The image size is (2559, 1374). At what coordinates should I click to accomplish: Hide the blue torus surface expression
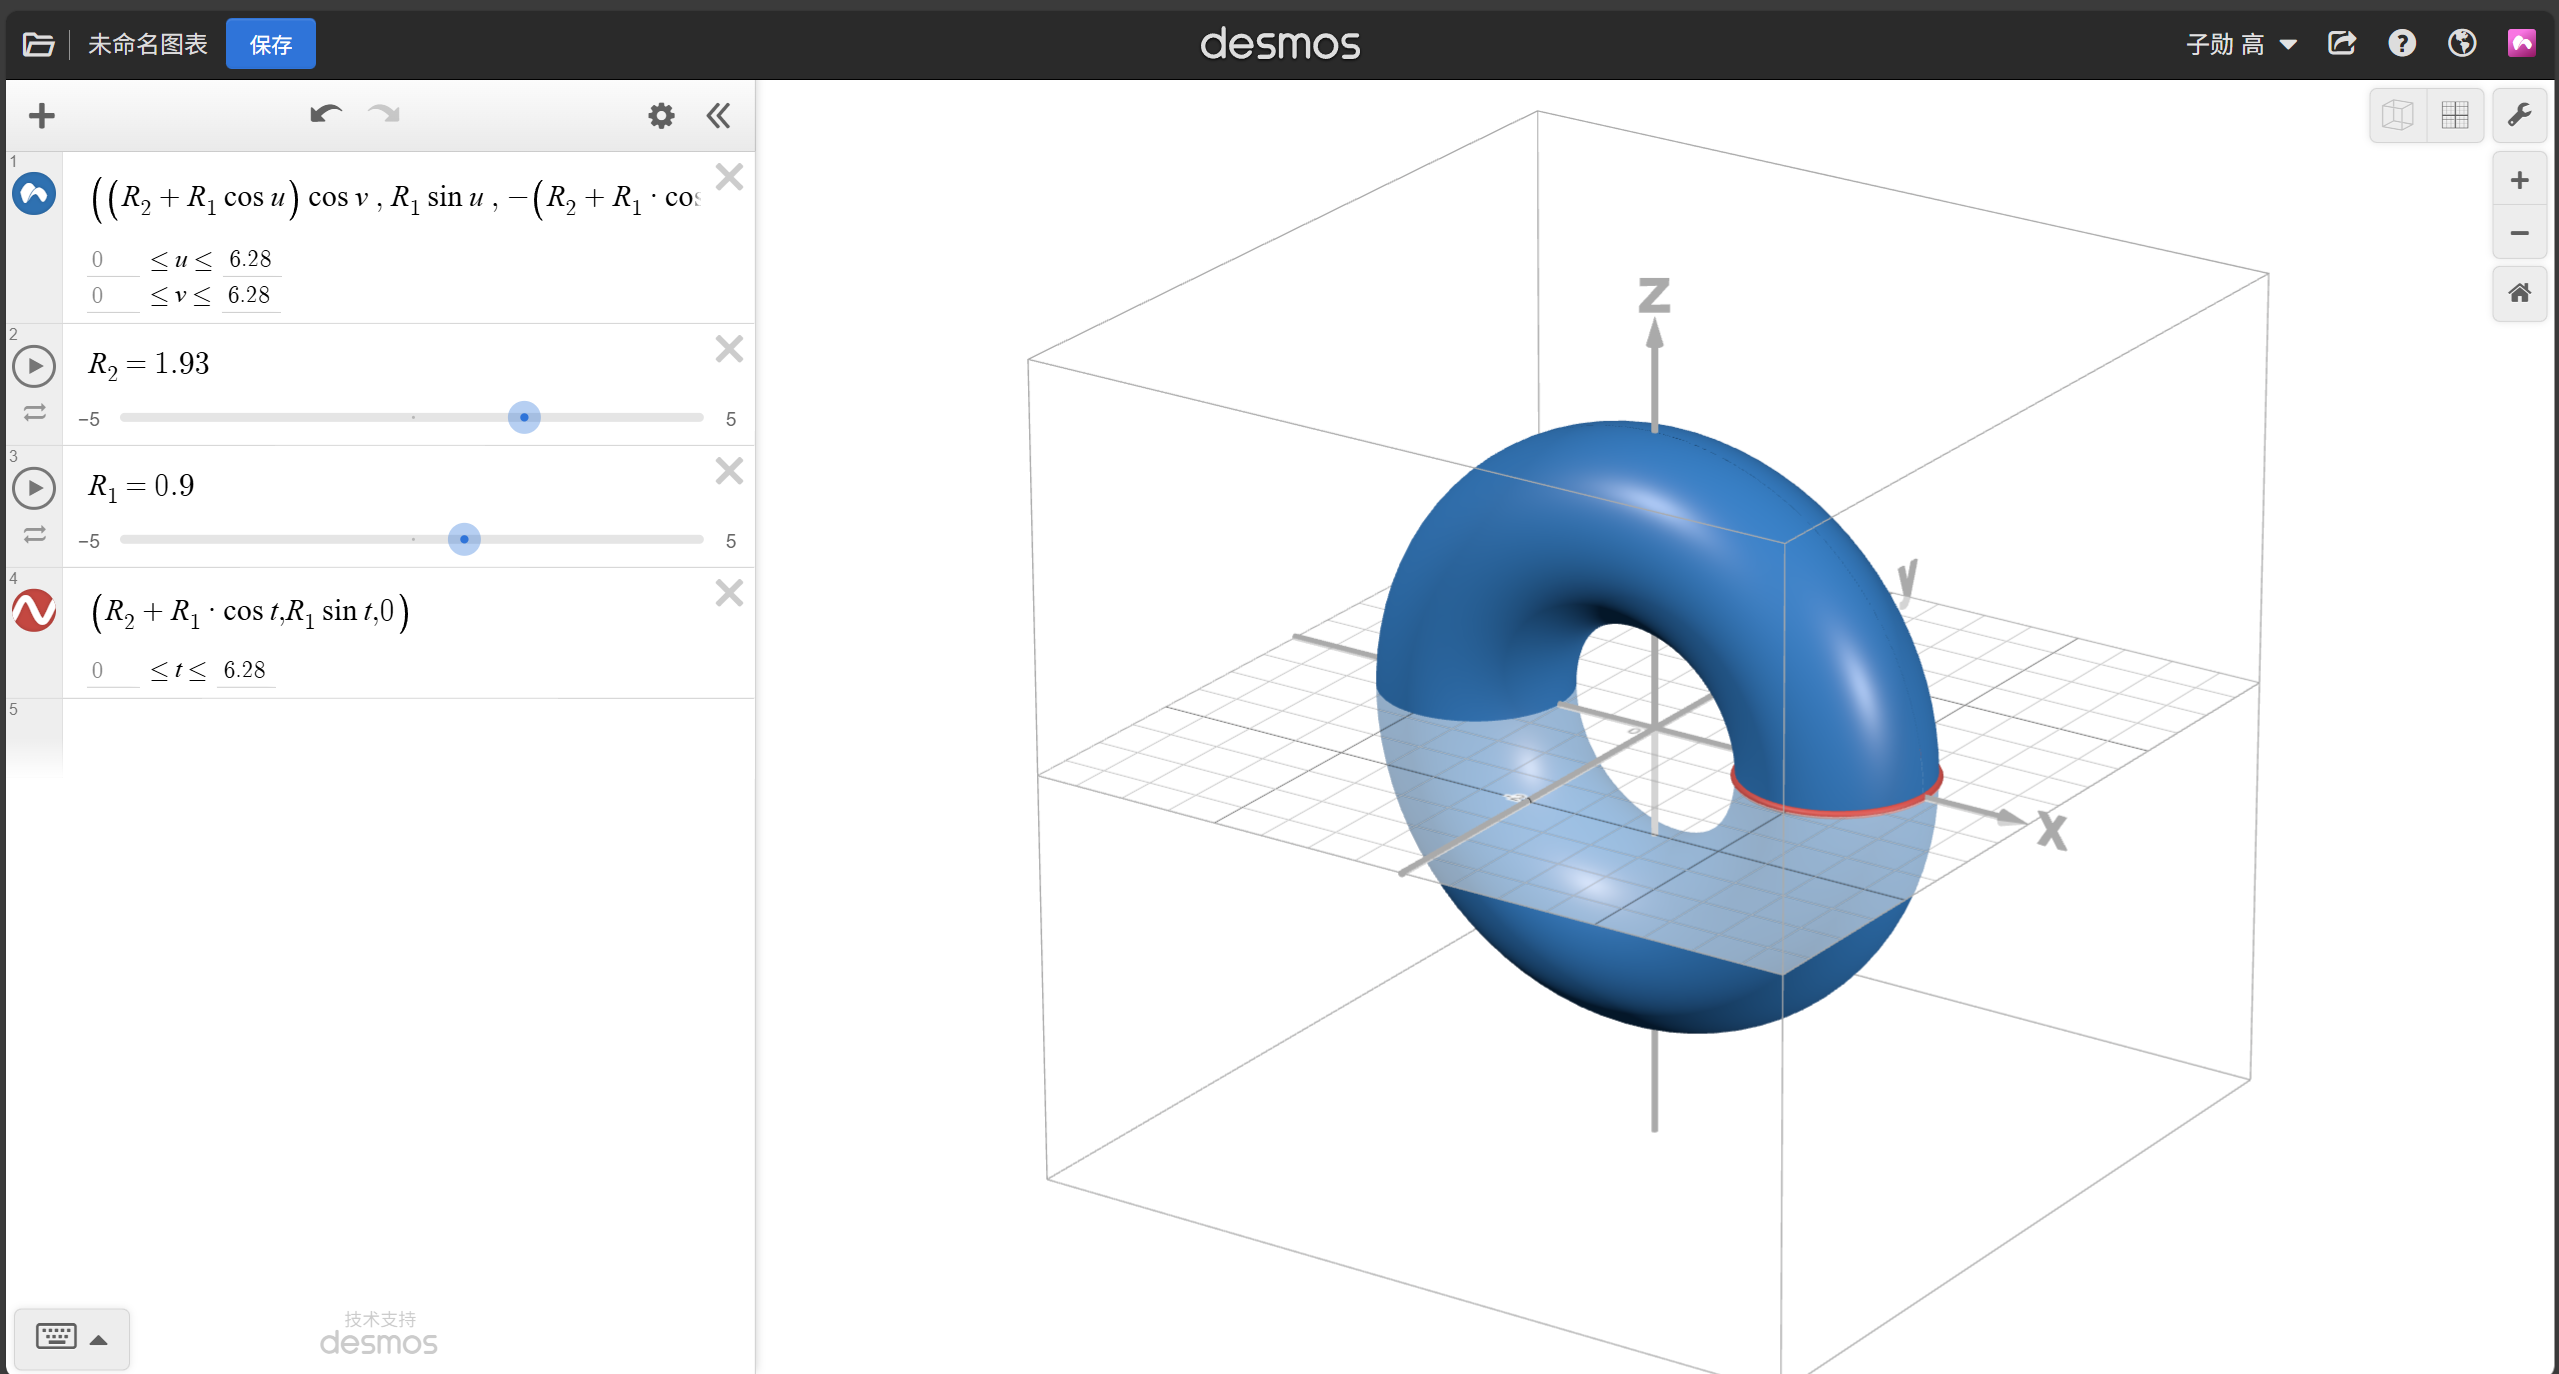[34, 194]
